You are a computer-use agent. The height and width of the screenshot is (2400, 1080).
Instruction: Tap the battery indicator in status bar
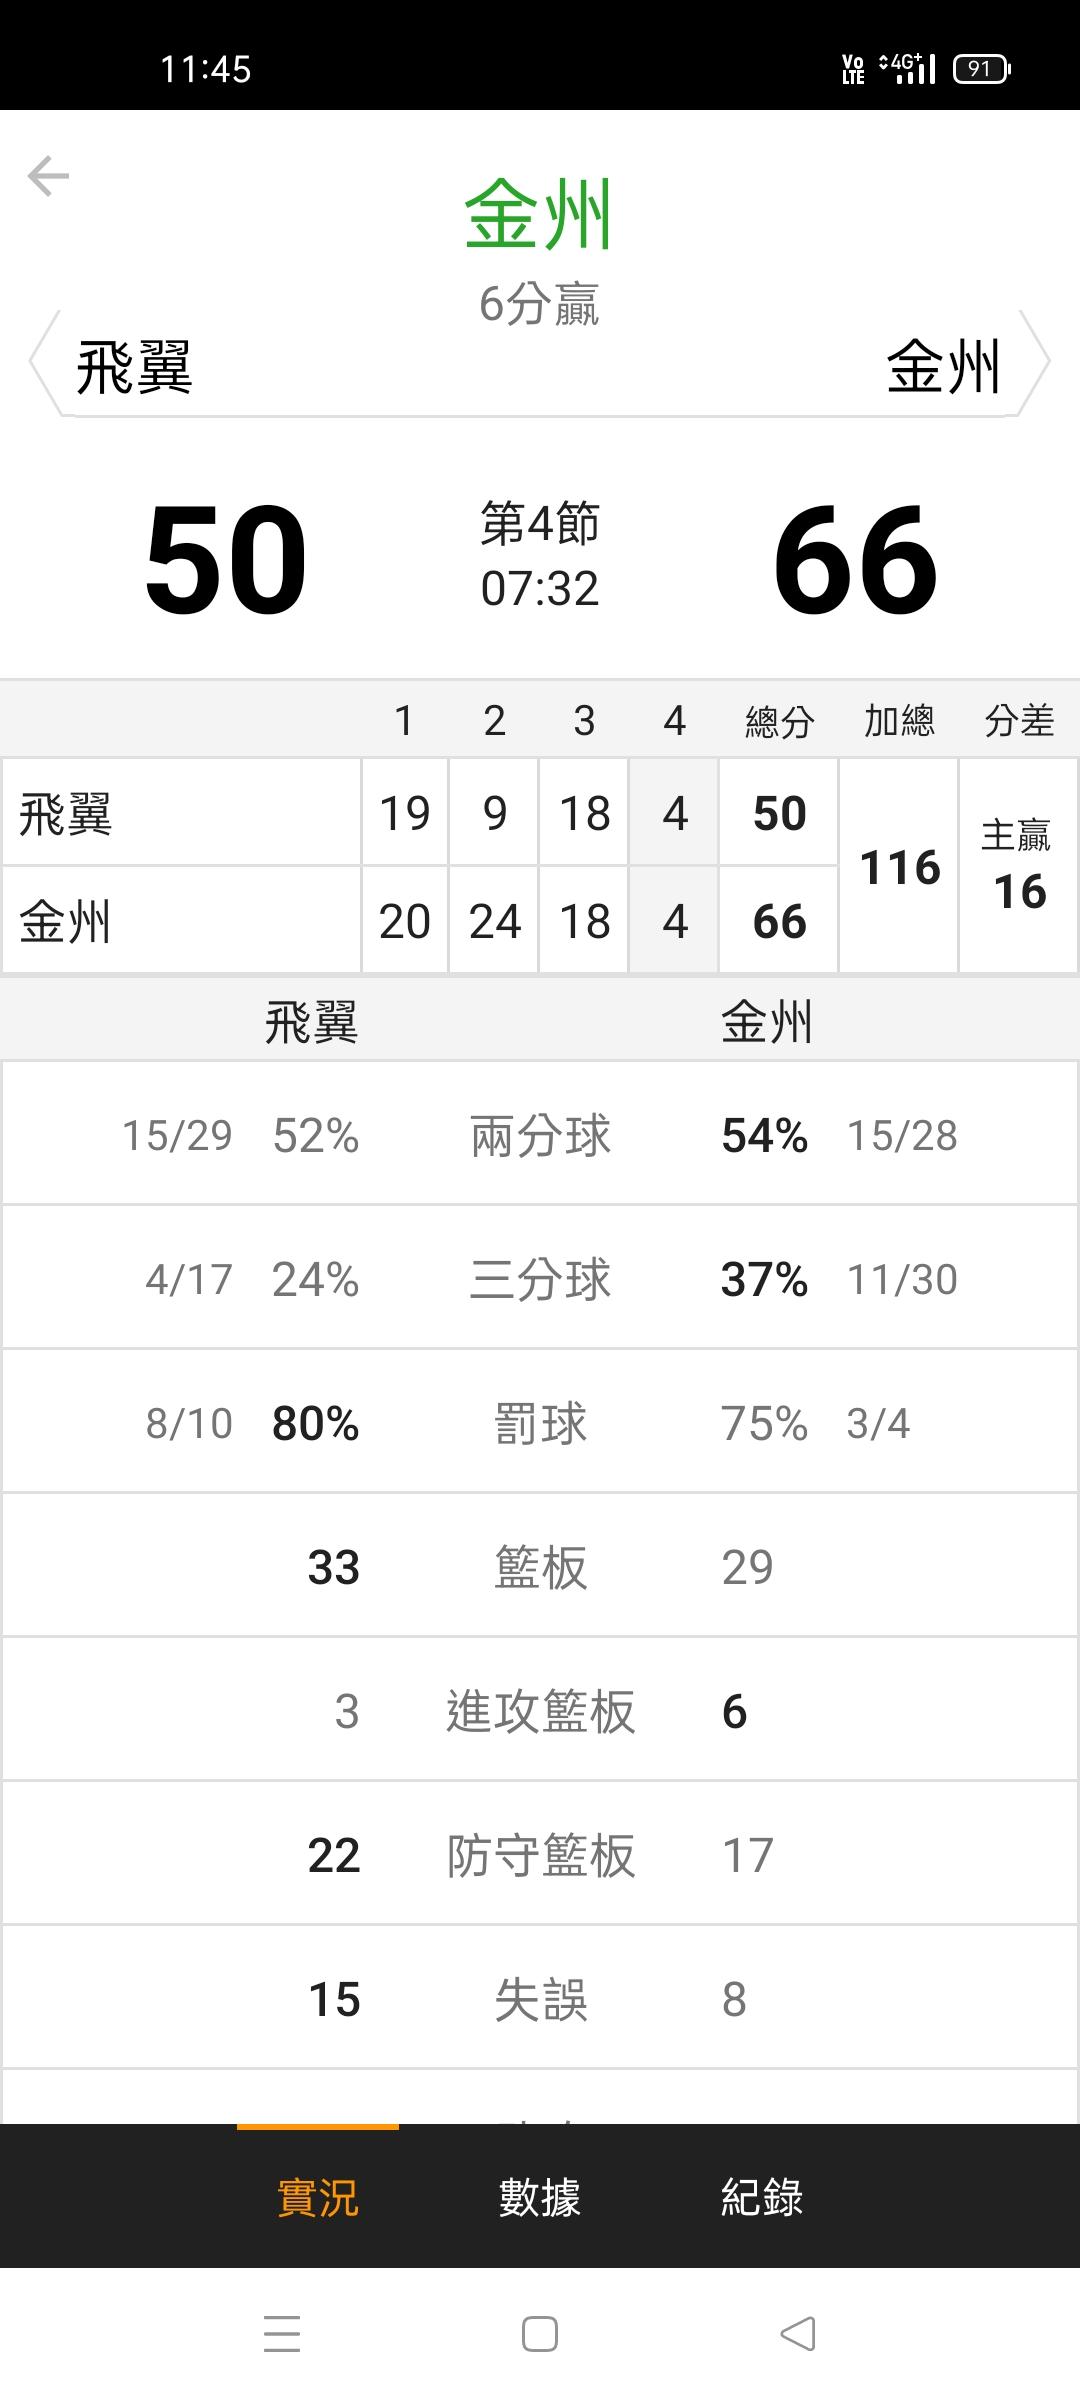pyautogui.click(x=982, y=69)
